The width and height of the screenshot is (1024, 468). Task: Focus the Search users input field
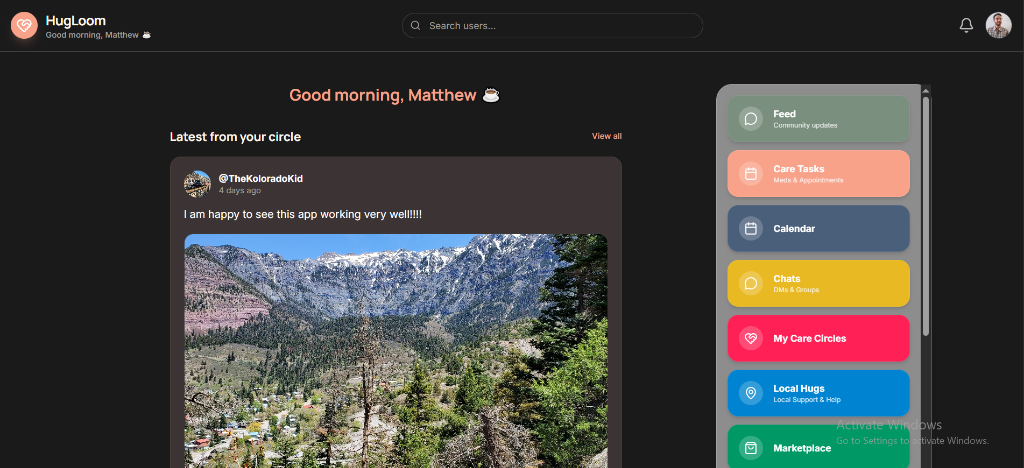click(x=560, y=26)
